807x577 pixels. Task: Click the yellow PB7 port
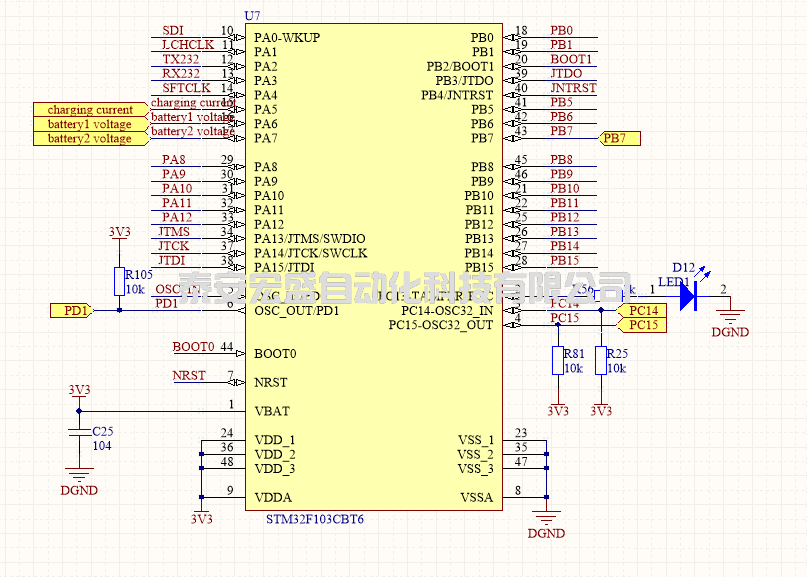[620, 138]
